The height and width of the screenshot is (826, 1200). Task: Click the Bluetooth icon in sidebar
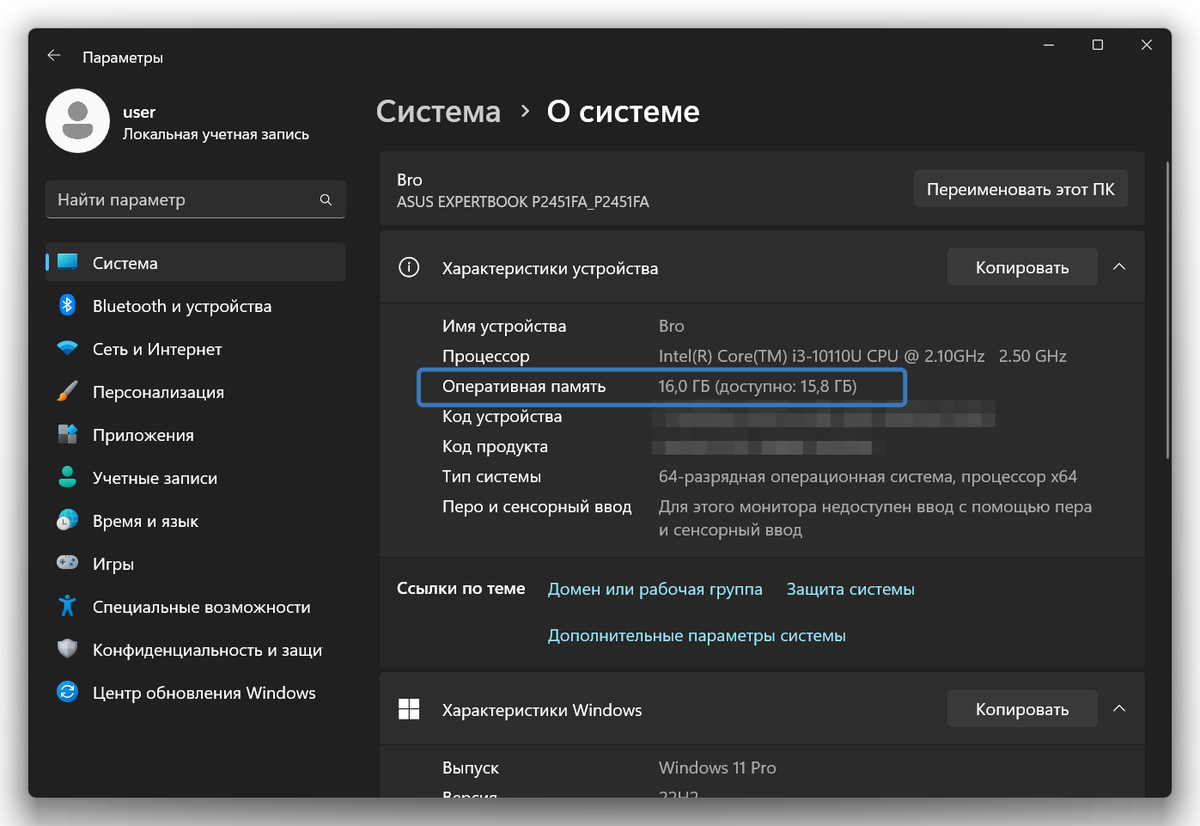pos(68,306)
